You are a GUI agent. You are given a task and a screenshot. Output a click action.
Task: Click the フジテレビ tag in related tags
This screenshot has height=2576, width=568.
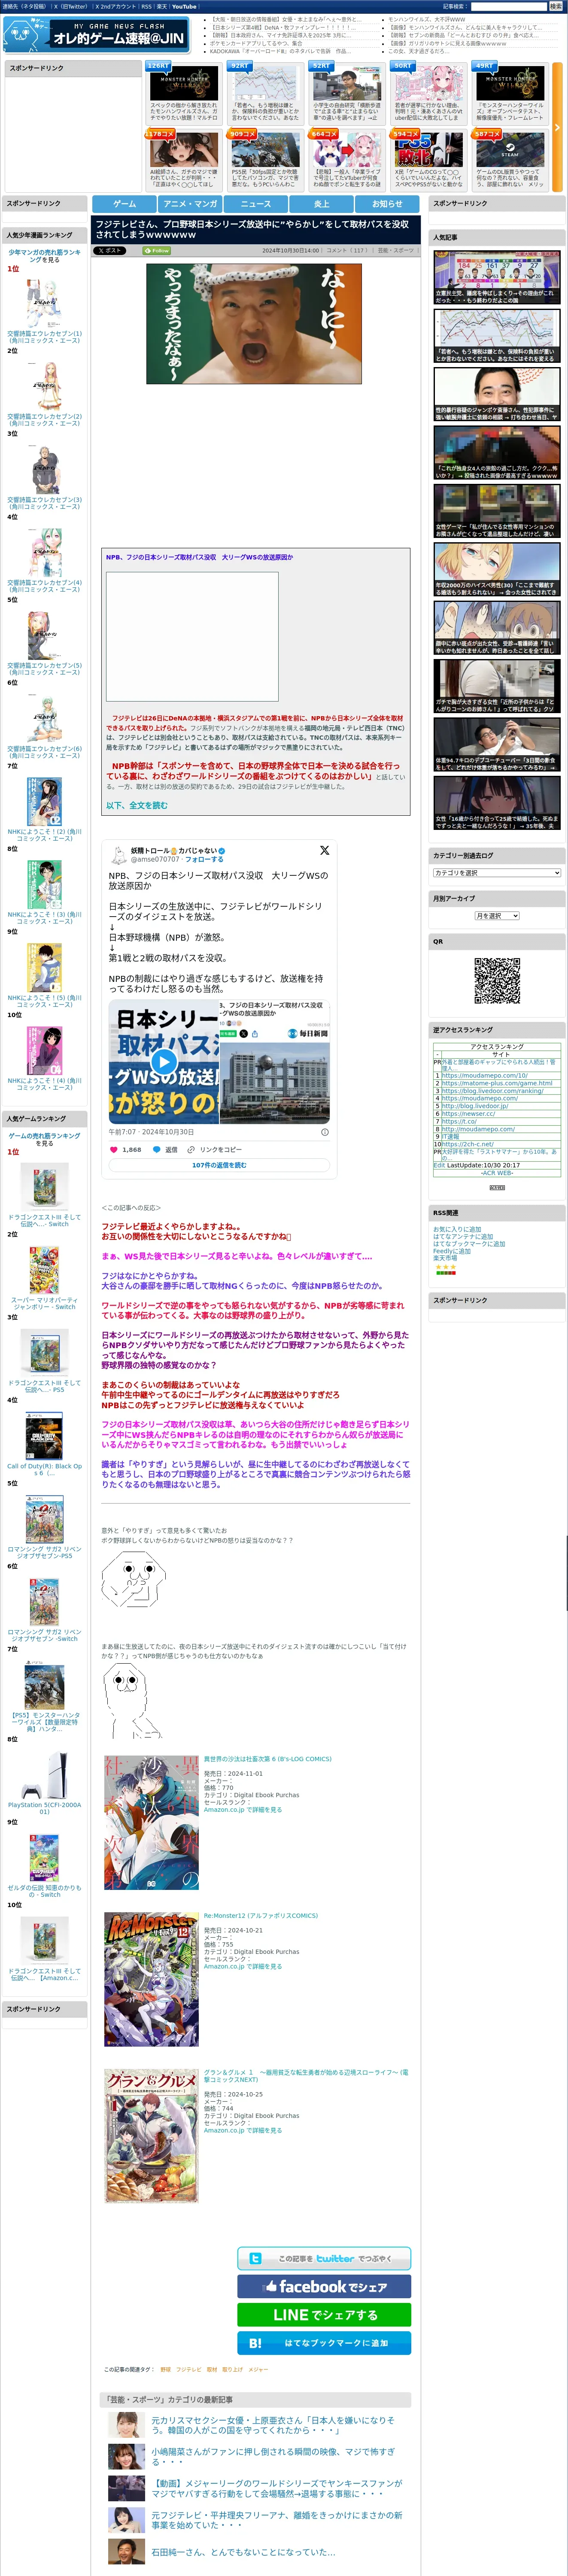188,2369
